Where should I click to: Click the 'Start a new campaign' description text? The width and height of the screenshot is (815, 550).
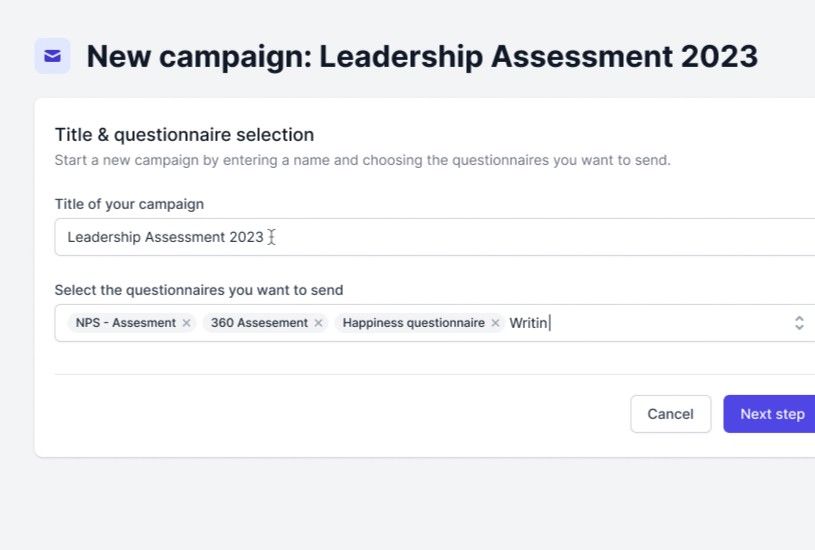(362, 160)
